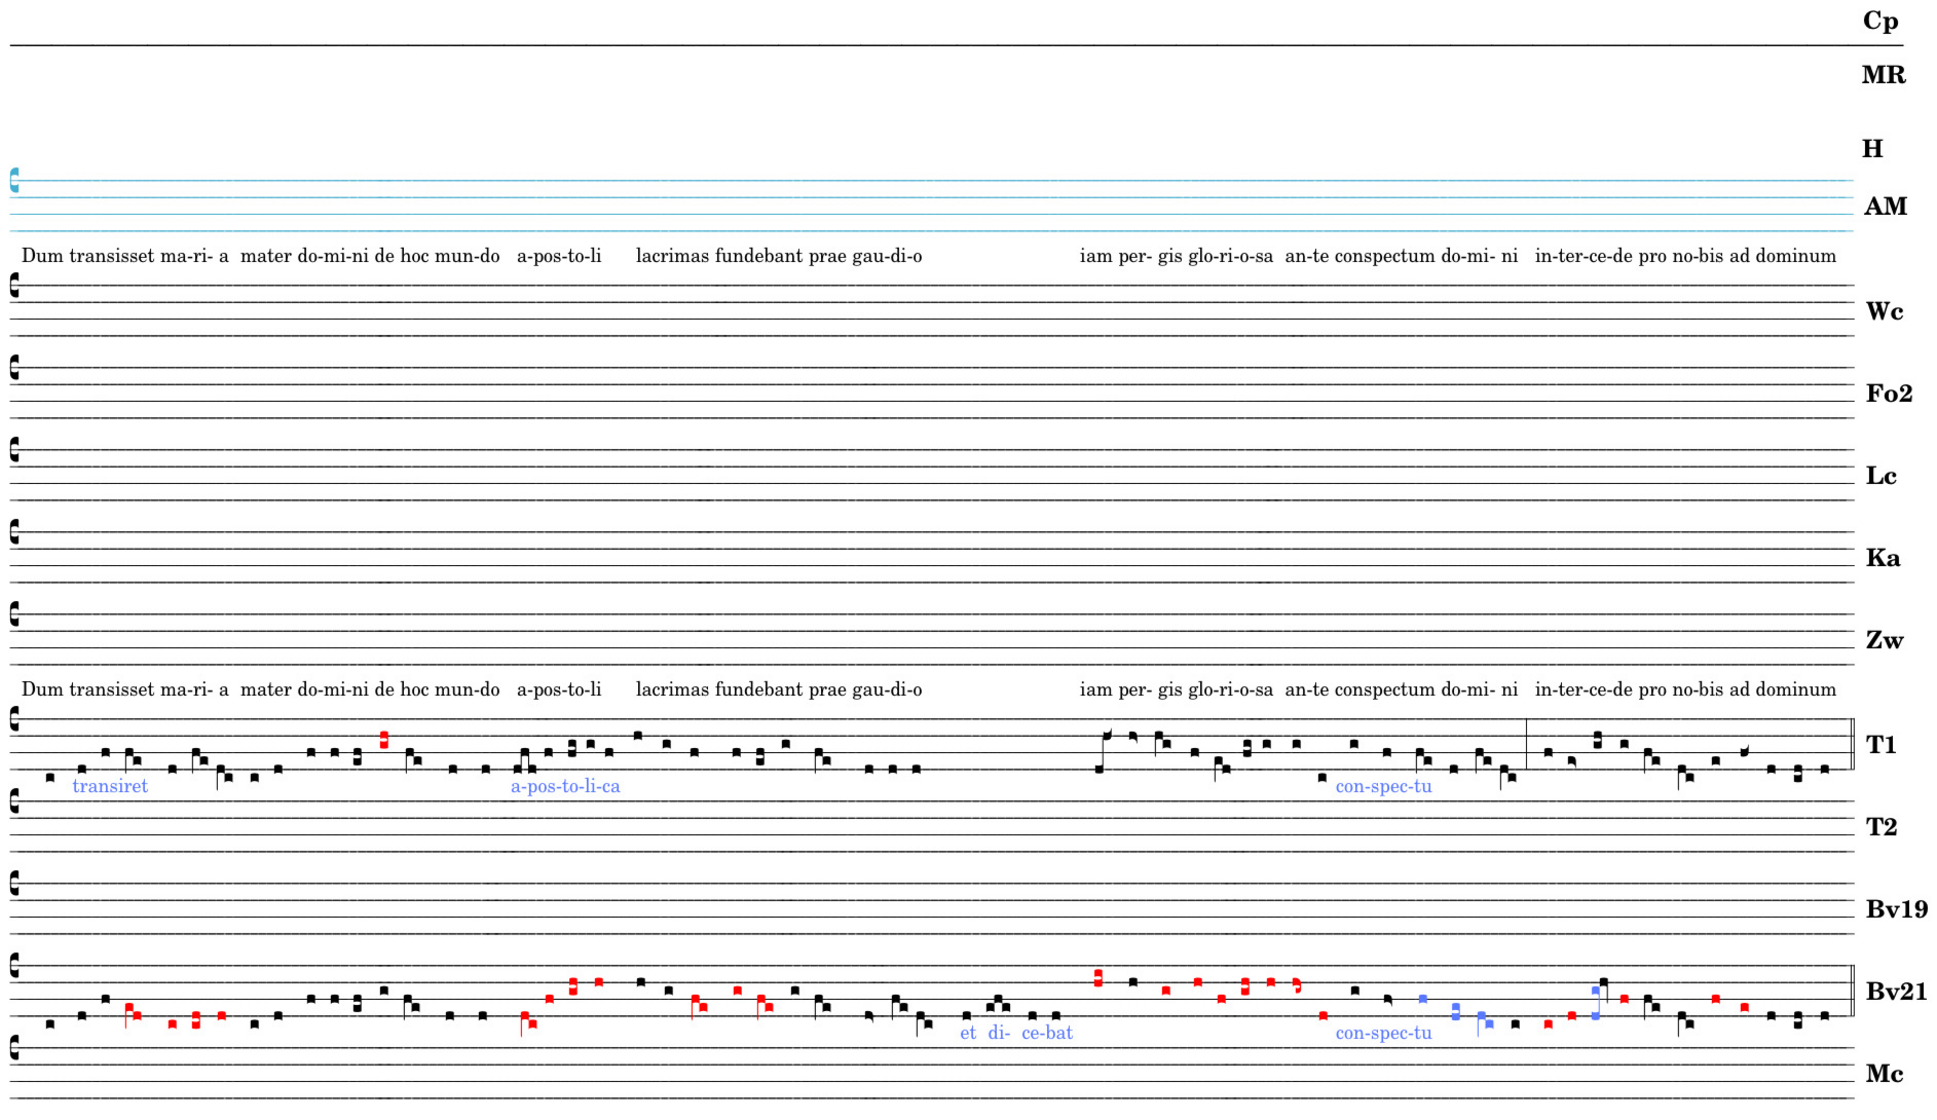This screenshot has height=1120, width=1937.
Task: Click the clef at start of Fo2 staff
Action: tap(14, 367)
